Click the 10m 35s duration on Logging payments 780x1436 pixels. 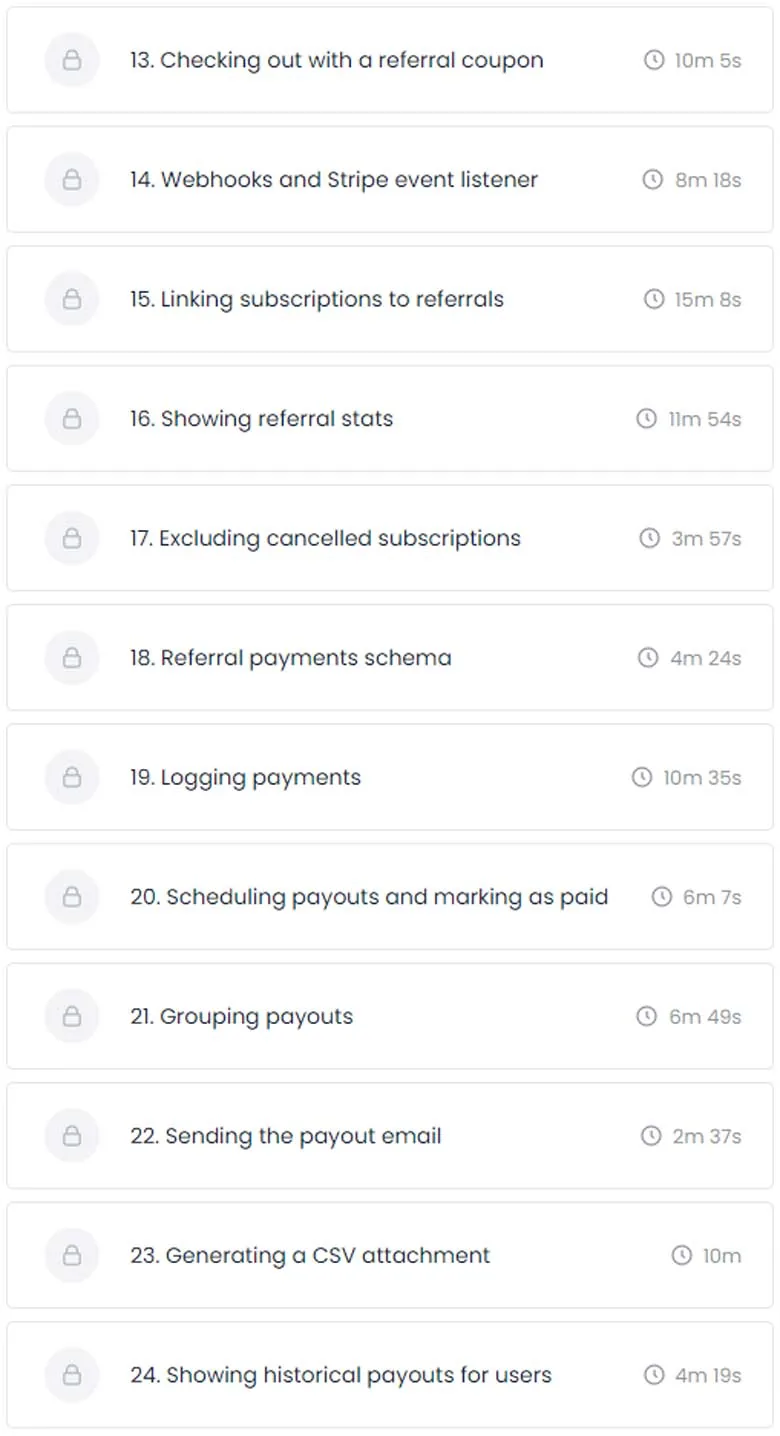coord(702,777)
